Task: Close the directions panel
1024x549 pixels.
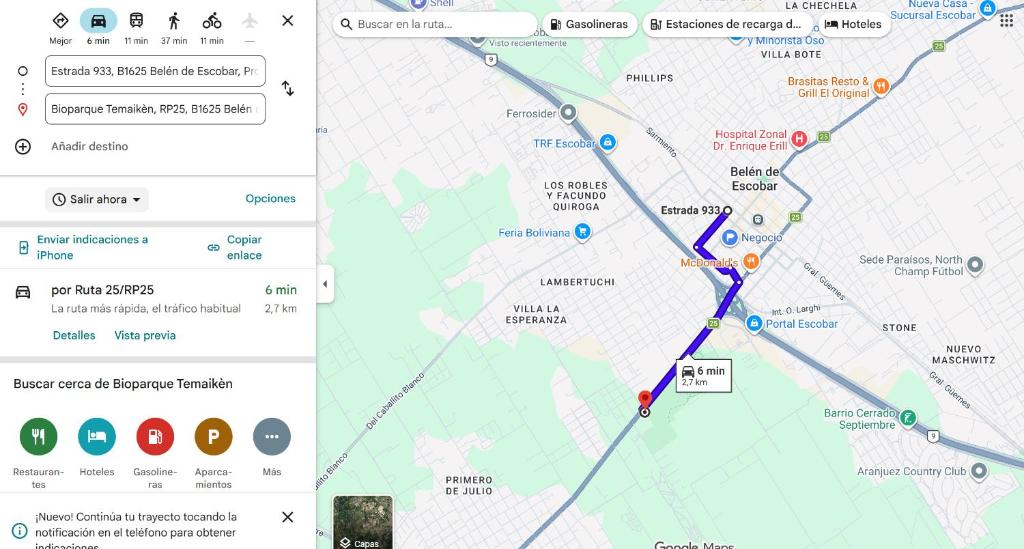Action: point(287,21)
